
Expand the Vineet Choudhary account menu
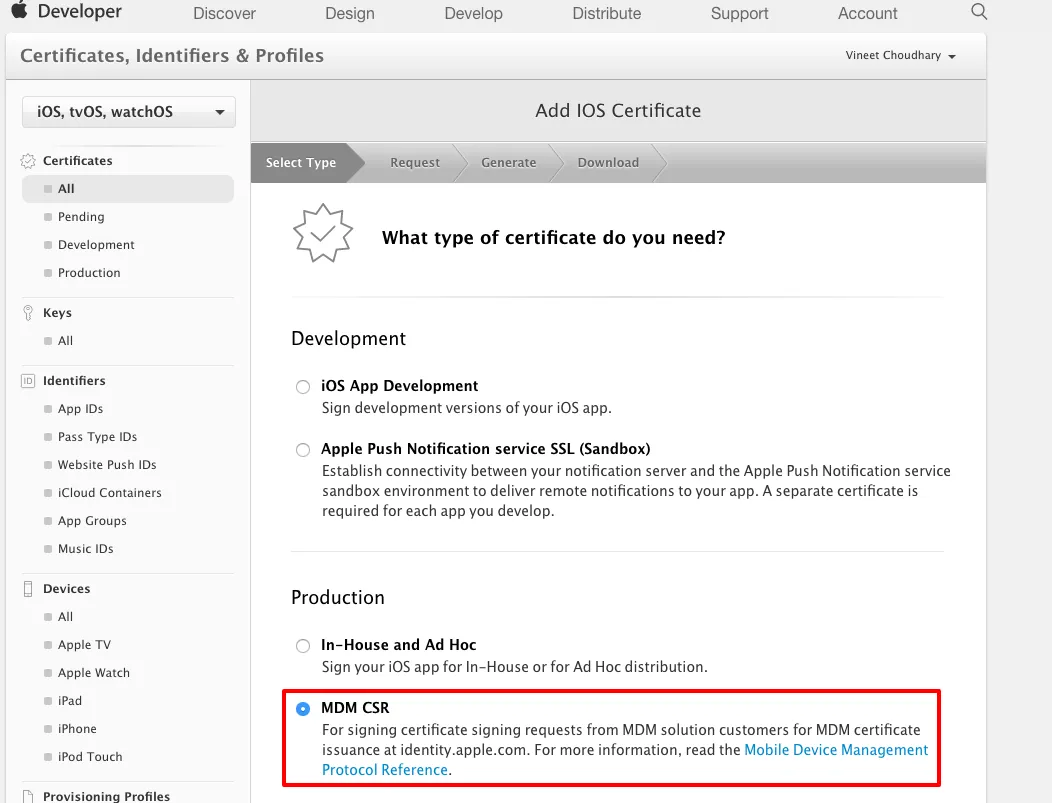coord(900,56)
